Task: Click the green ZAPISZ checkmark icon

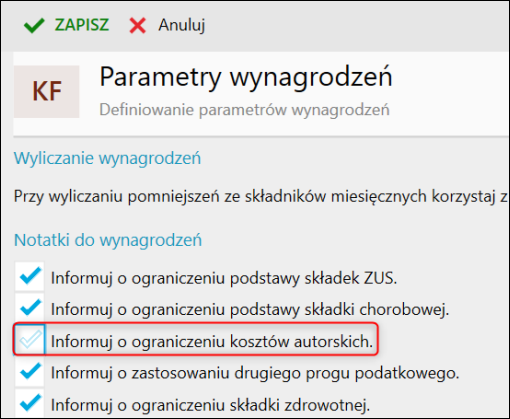Action: tap(34, 26)
